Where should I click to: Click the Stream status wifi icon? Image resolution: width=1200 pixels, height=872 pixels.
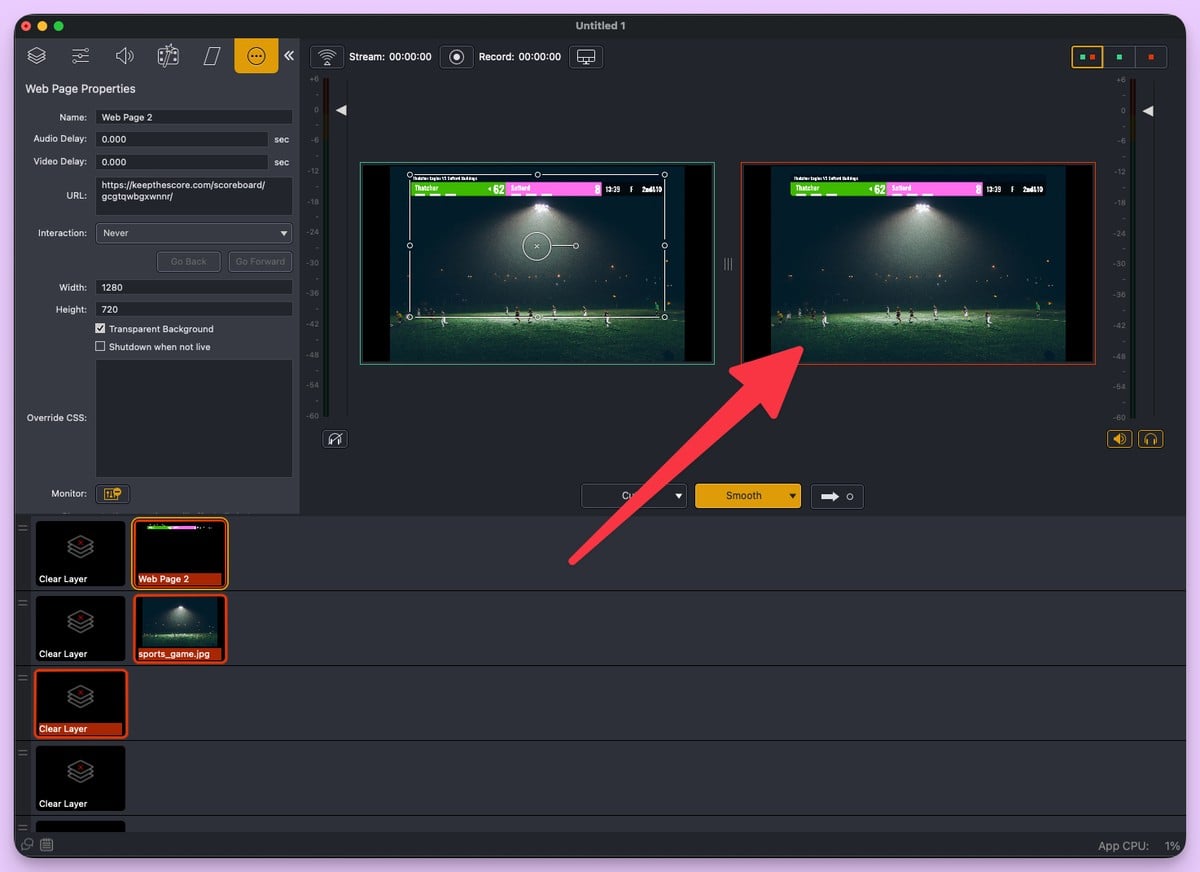pos(327,56)
